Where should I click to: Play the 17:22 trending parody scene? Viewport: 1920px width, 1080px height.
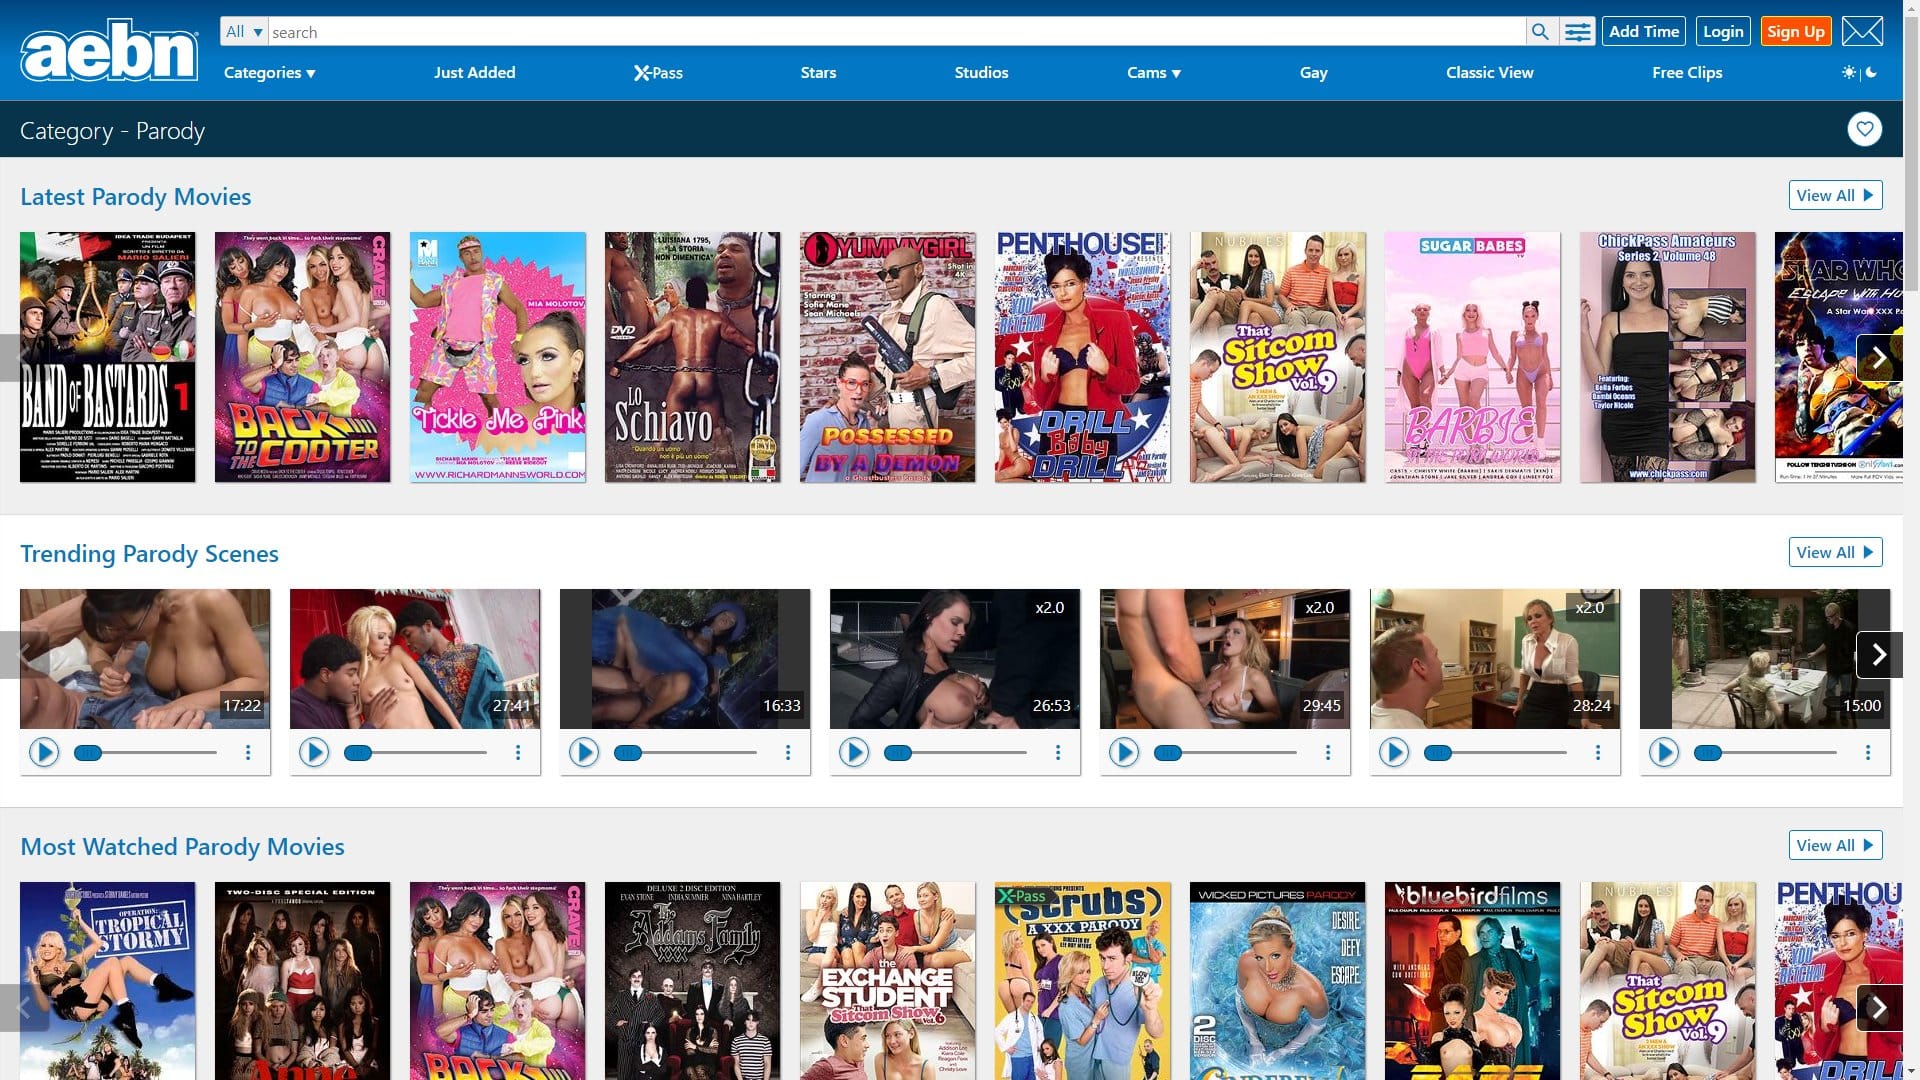click(x=44, y=751)
